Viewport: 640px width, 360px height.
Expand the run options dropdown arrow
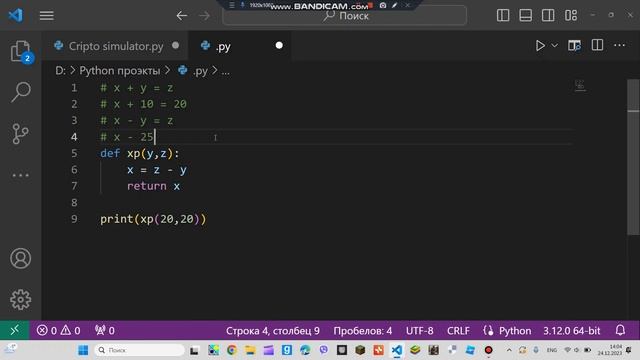(x=554, y=45)
